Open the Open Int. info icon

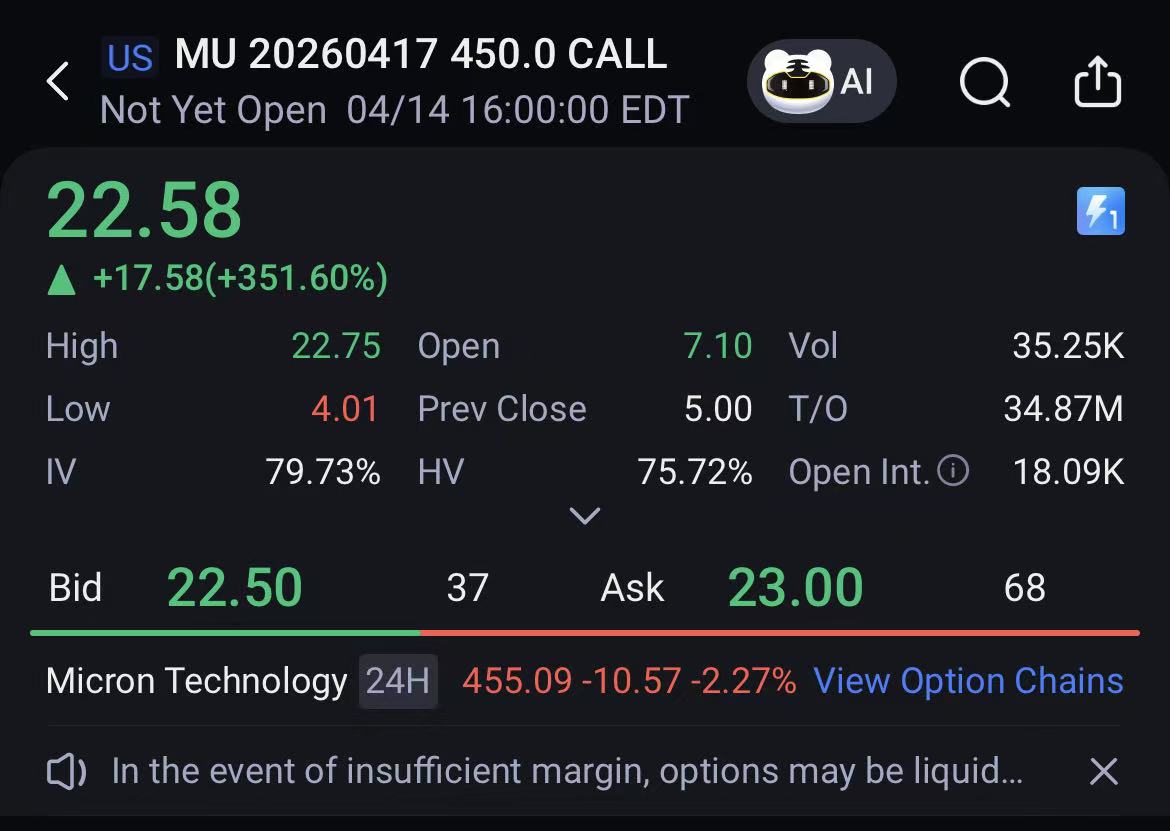click(x=953, y=471)
